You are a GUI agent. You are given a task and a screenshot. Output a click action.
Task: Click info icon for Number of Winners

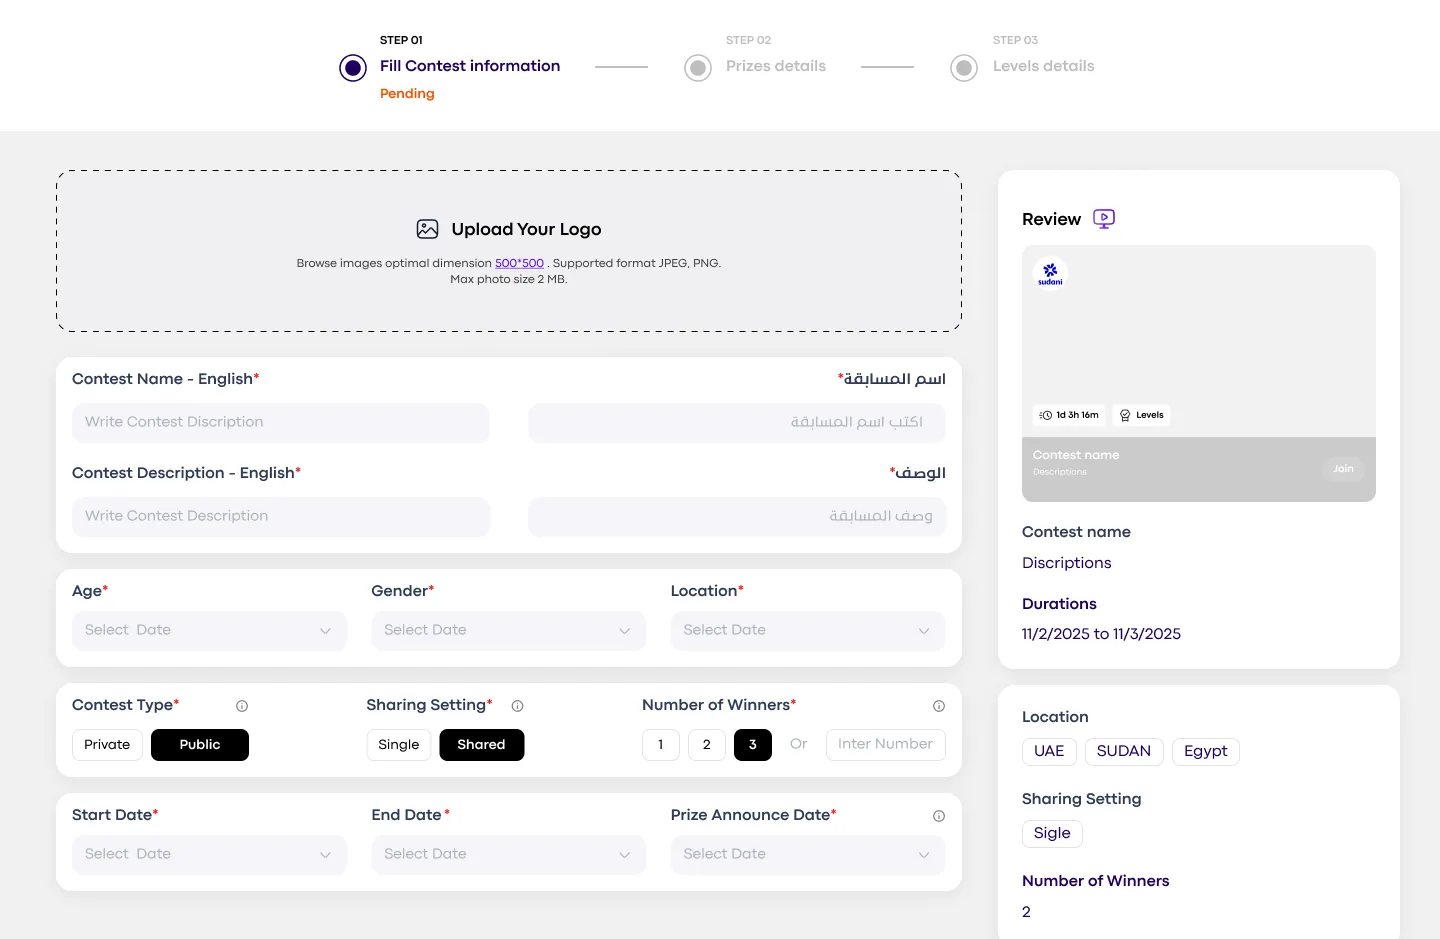tap(939, 706)
